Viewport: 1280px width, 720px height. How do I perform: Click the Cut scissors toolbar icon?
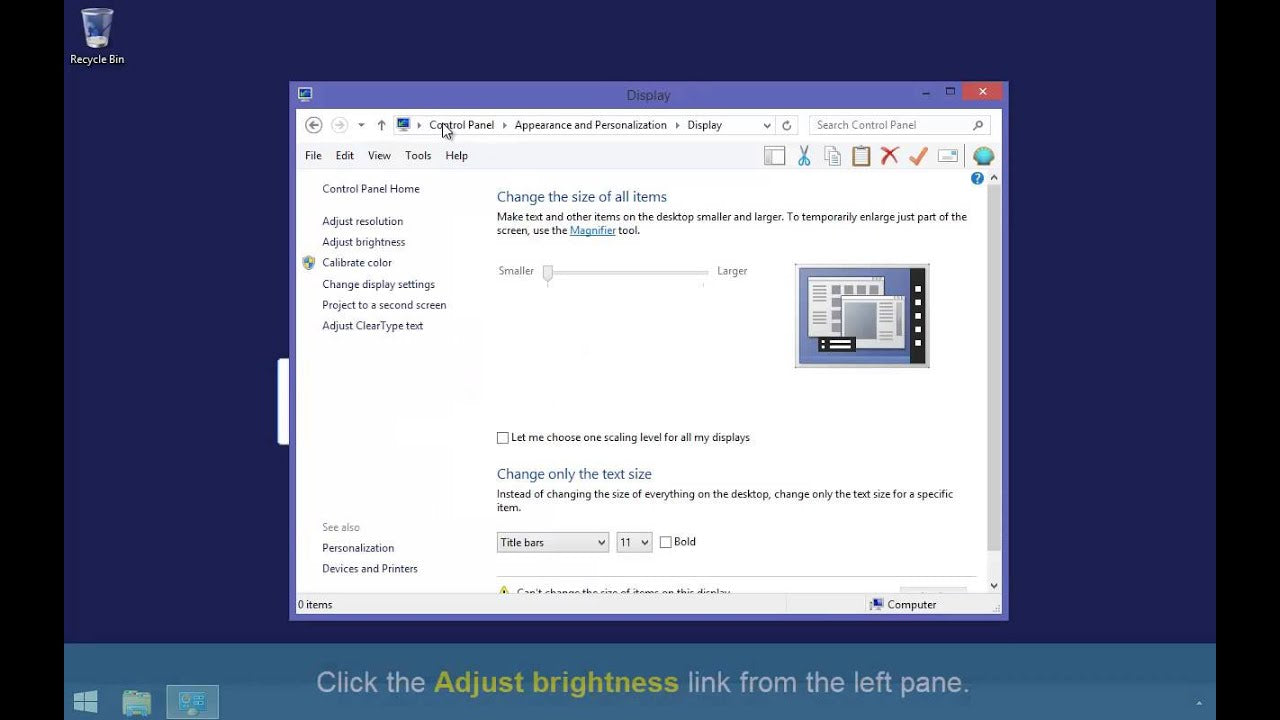[804, 156]
